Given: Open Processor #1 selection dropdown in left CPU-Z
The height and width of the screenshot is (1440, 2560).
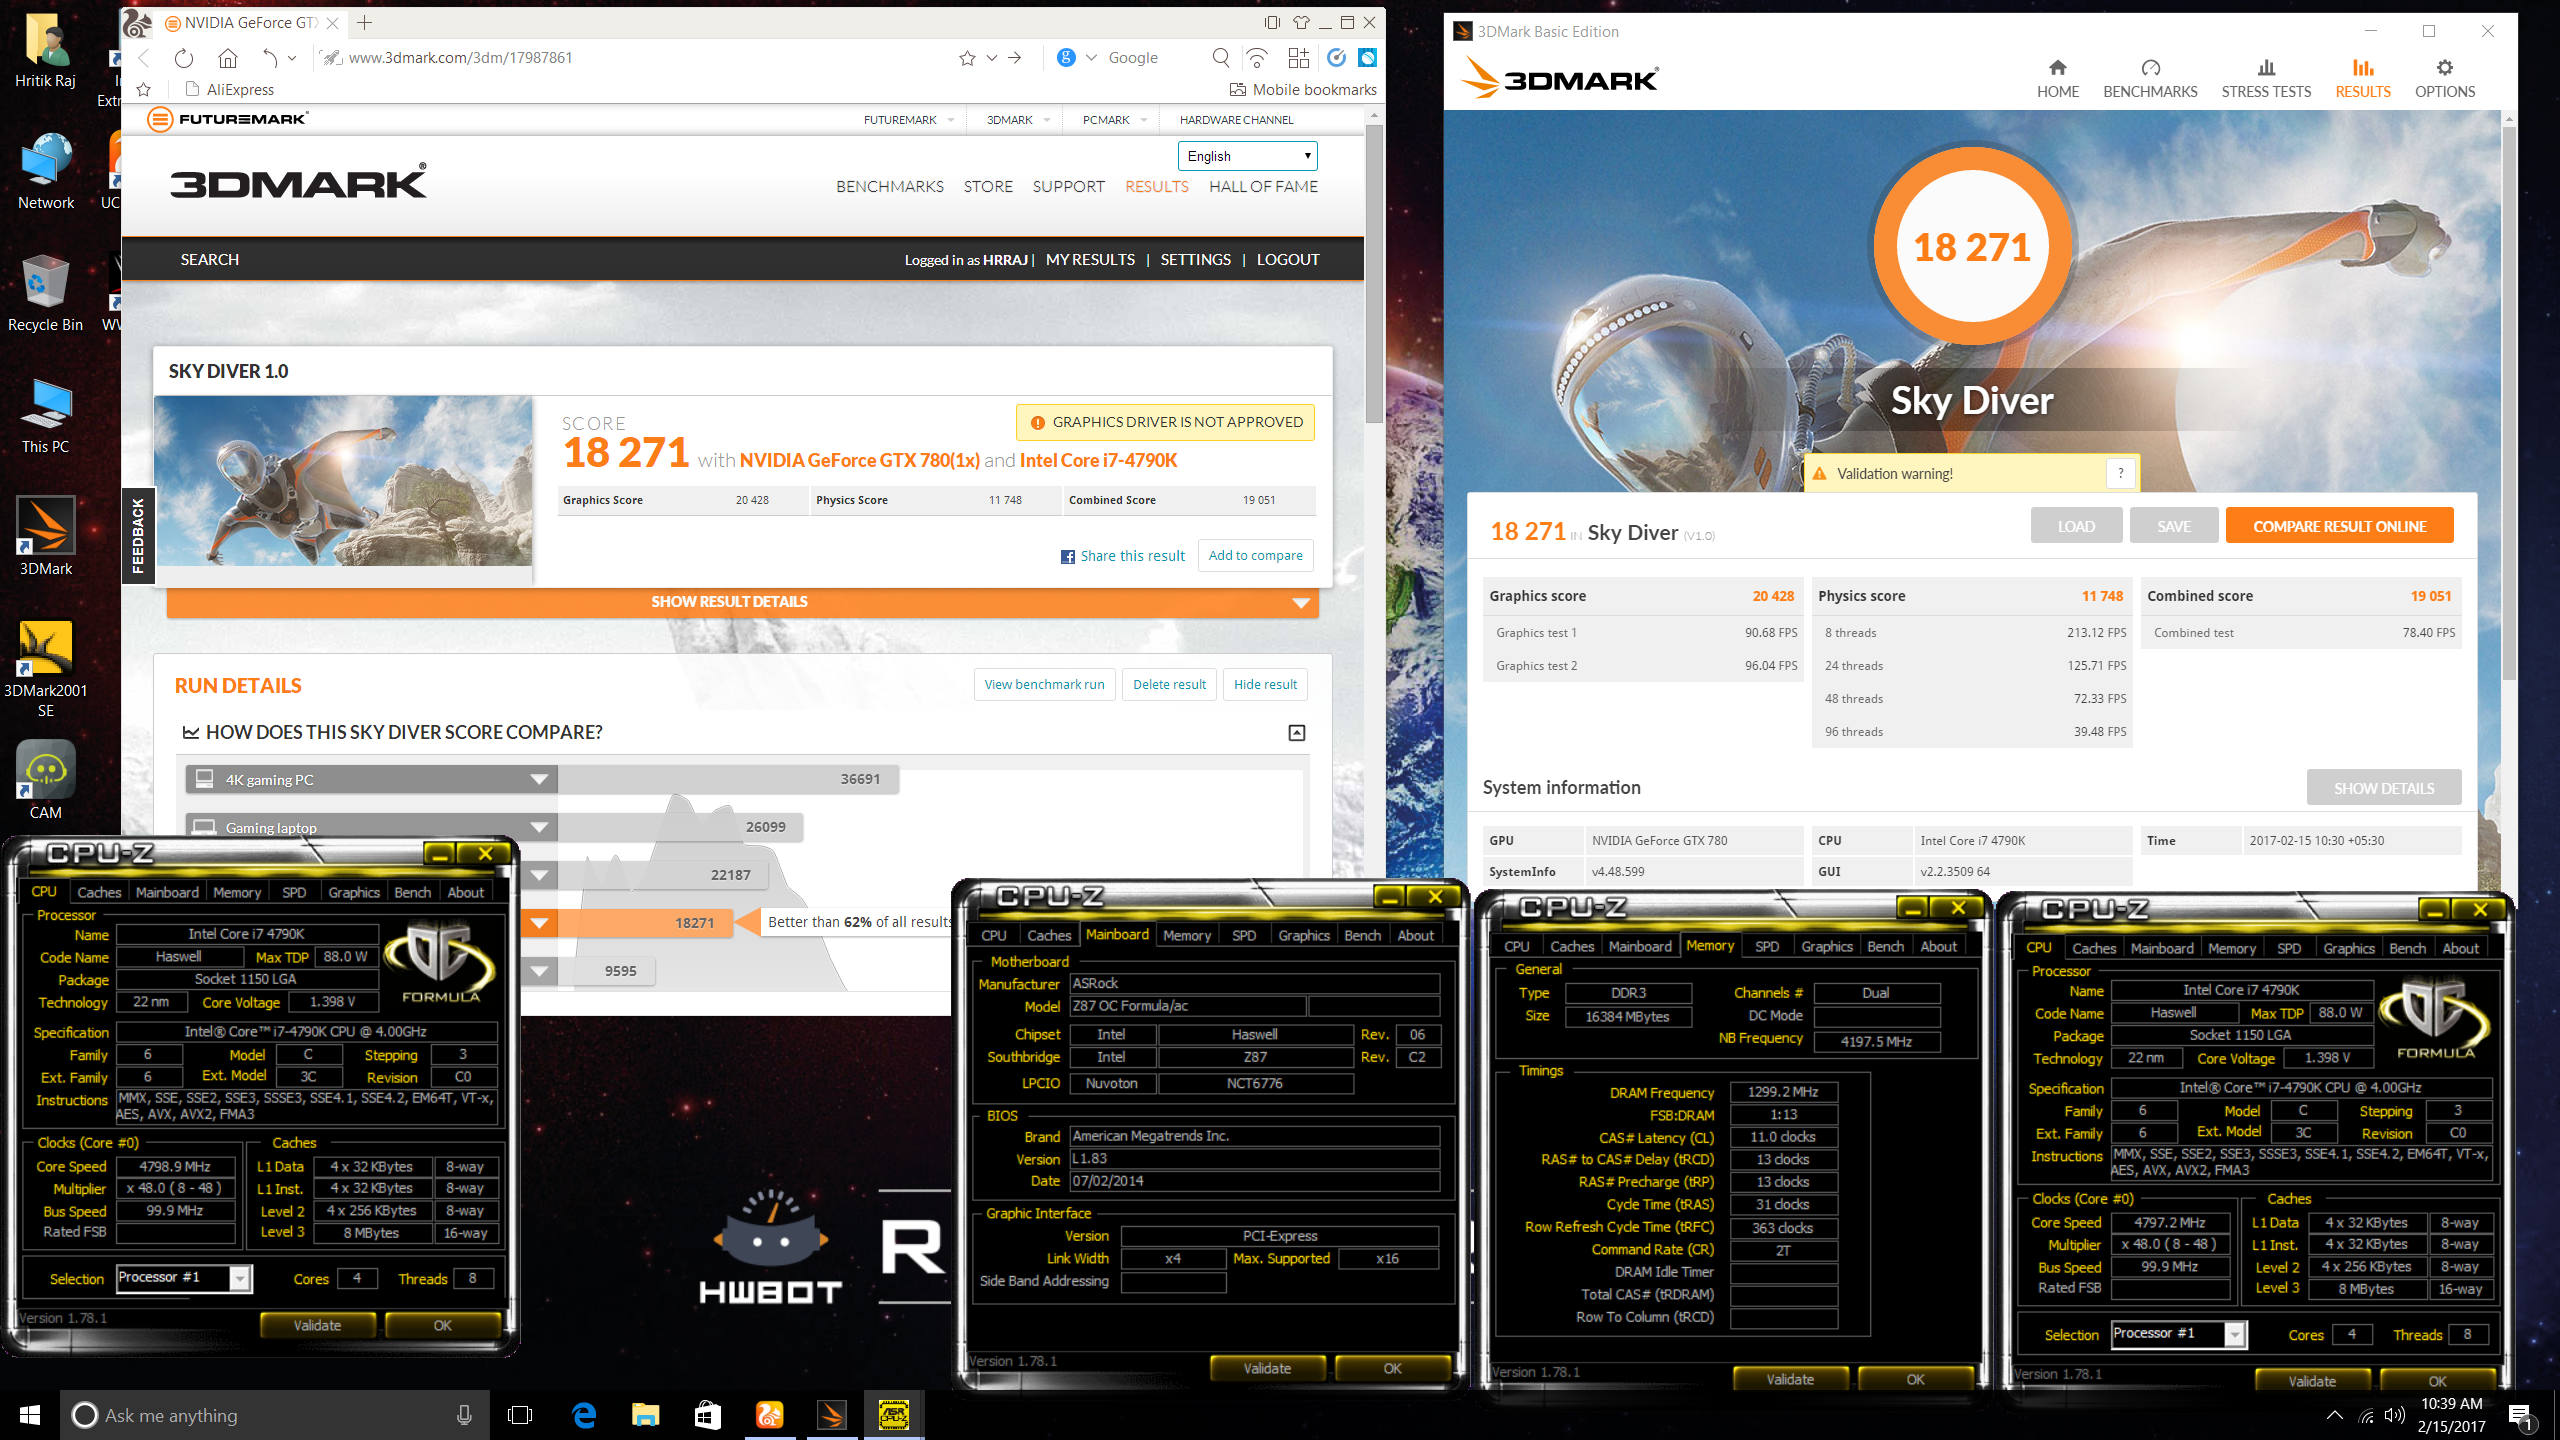Looking at the screenshot, I should [x=184, y=1278].
